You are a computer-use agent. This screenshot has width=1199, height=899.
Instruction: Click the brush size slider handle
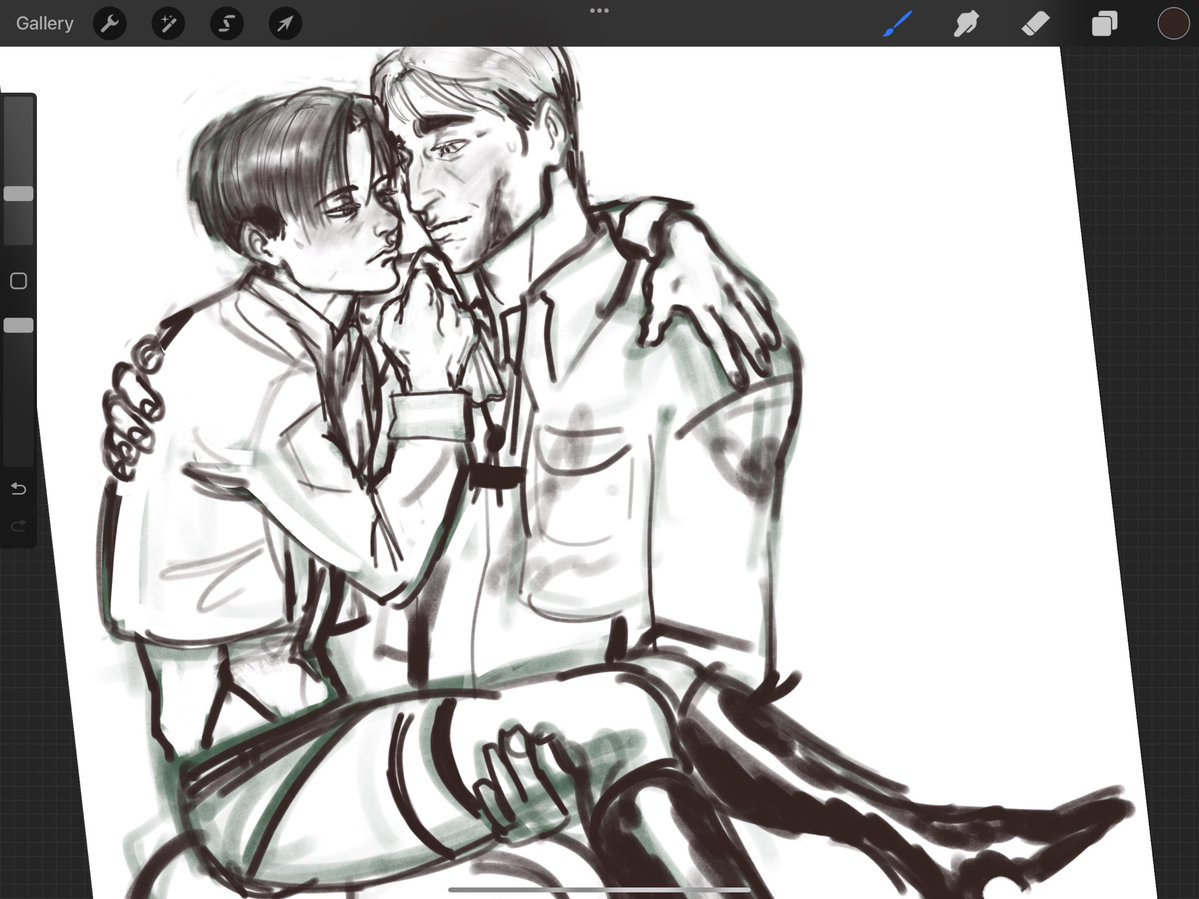(18, 193)
